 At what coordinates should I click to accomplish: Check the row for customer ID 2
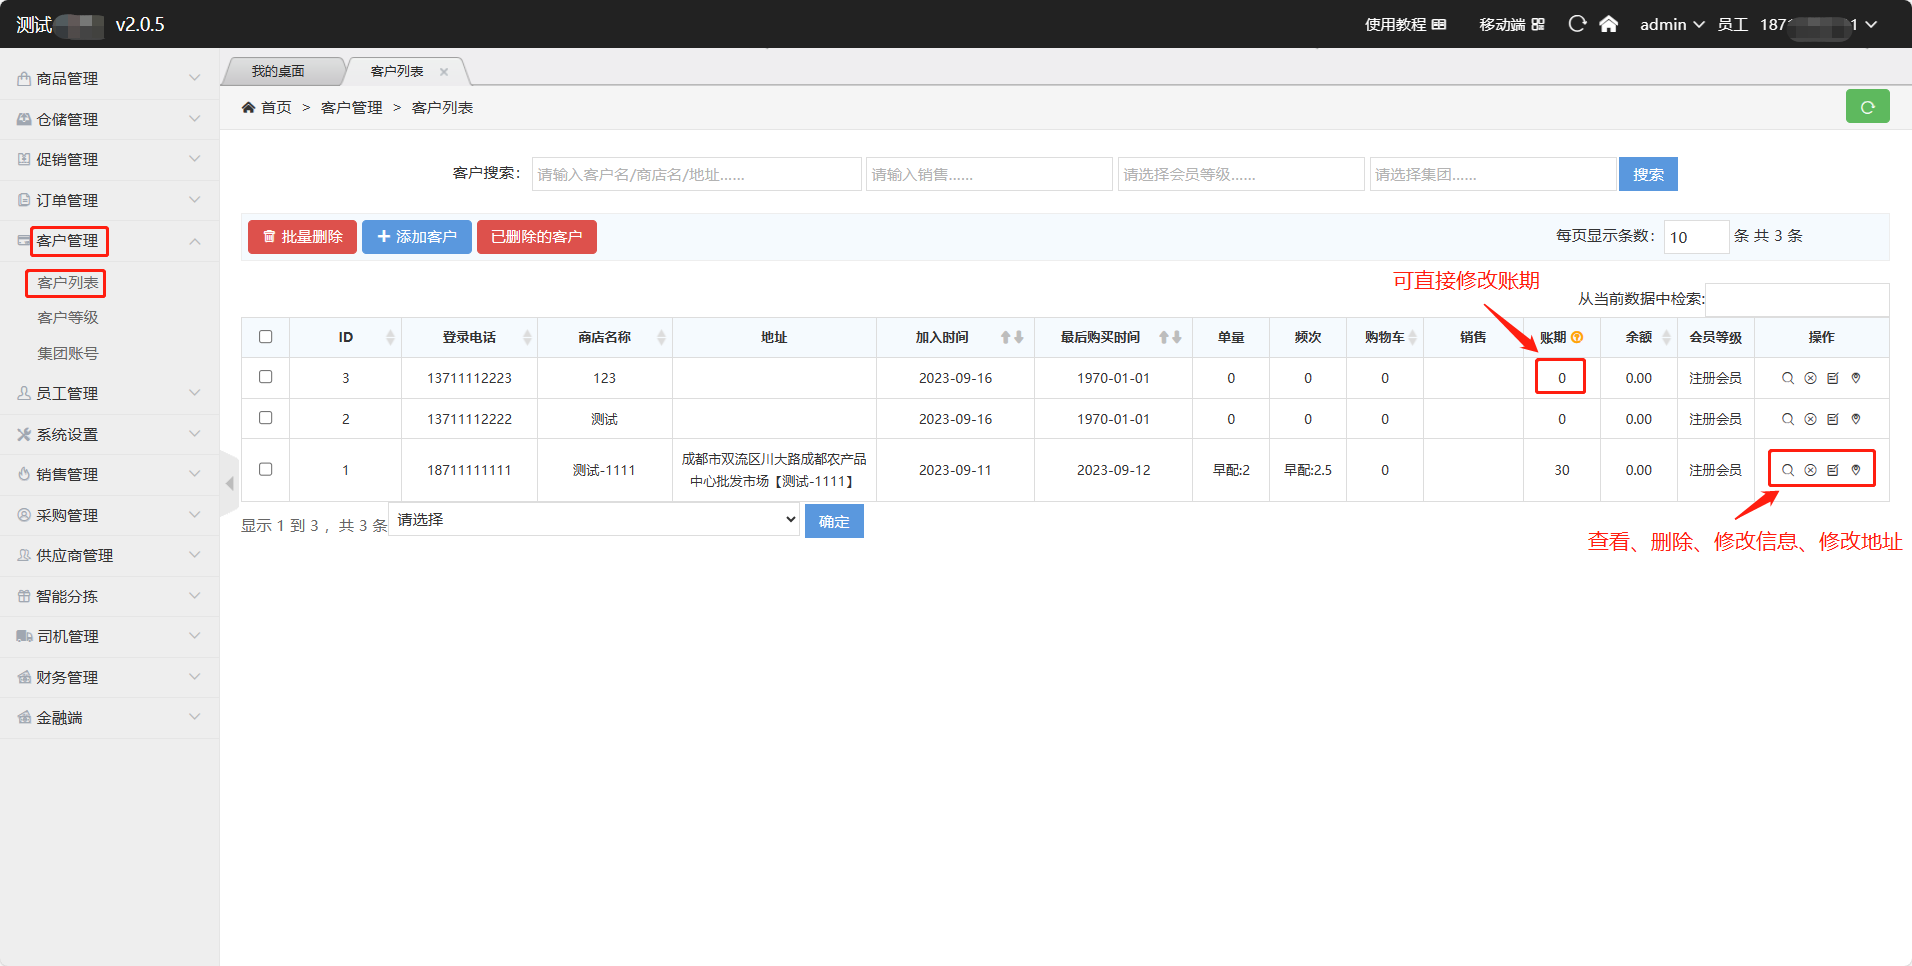[x=266, y=418]
